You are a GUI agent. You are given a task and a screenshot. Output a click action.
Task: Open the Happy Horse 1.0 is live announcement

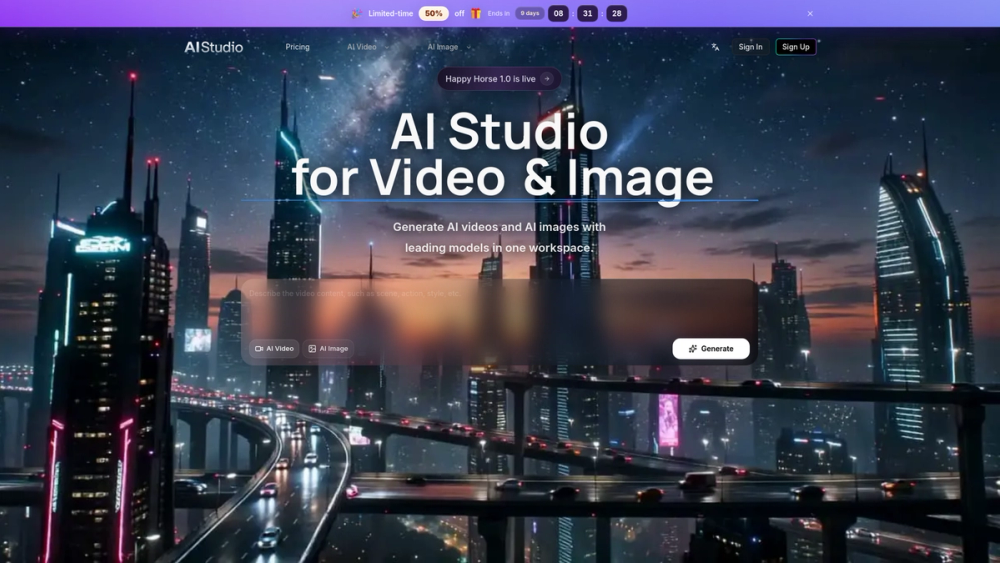[x=499, y=79]
